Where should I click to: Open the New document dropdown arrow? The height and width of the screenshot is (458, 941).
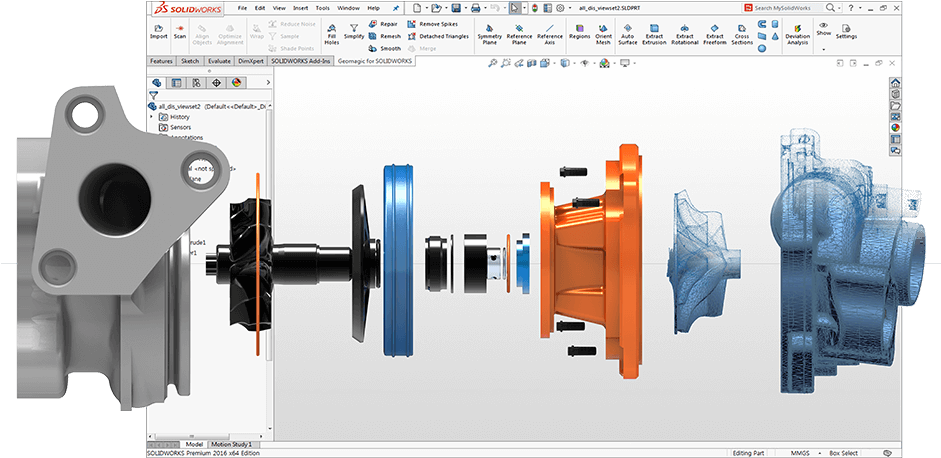427,8
